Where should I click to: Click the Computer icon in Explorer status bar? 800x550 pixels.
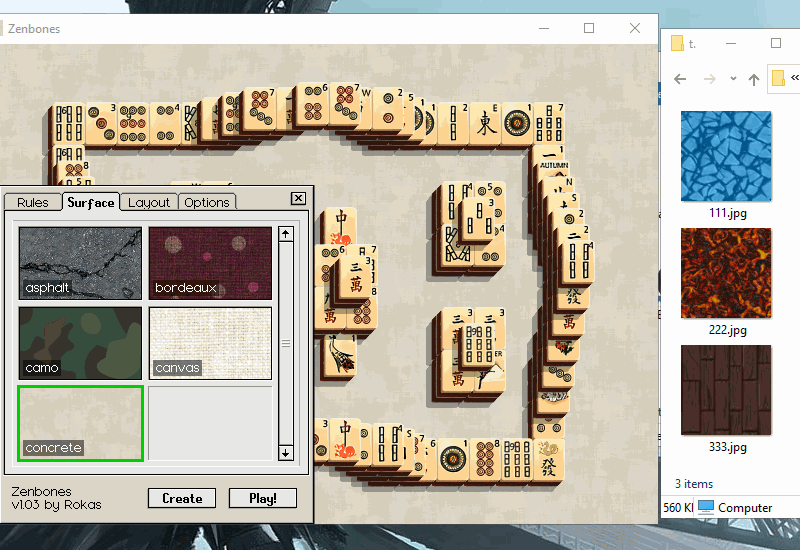point(706,507)
